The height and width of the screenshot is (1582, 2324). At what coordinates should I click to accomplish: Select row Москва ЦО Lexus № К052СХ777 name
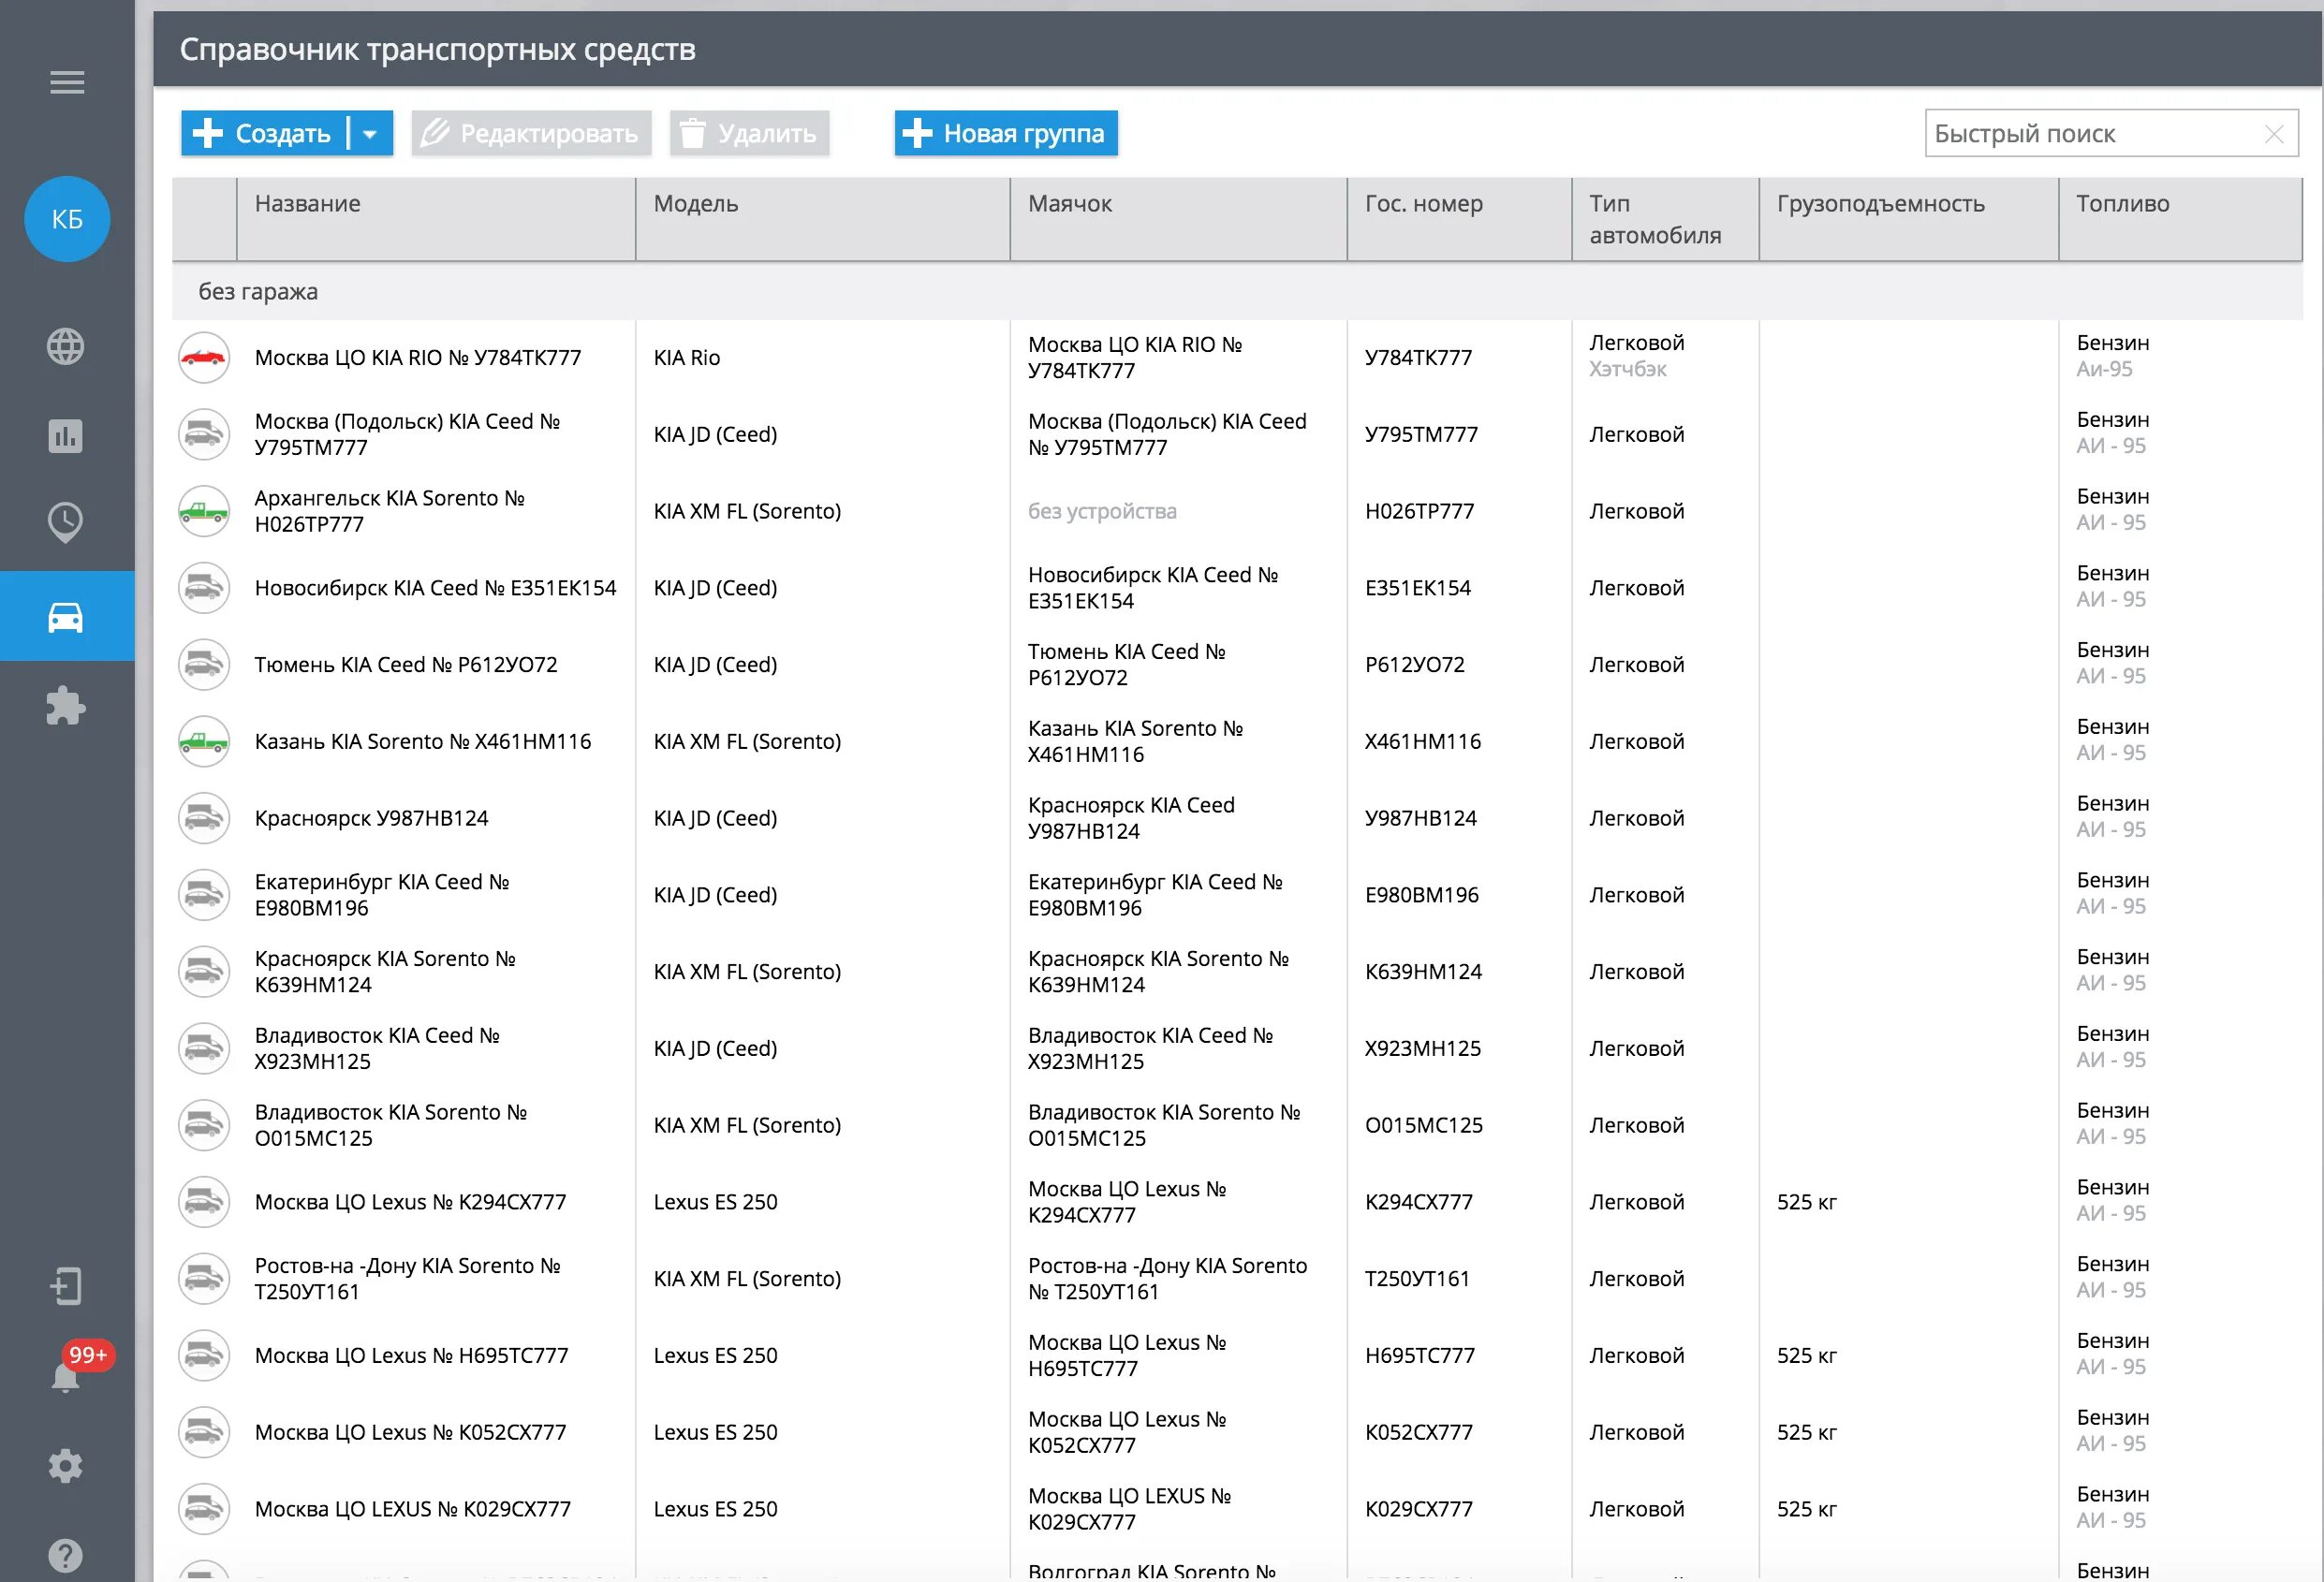(x=410, y=1432)
